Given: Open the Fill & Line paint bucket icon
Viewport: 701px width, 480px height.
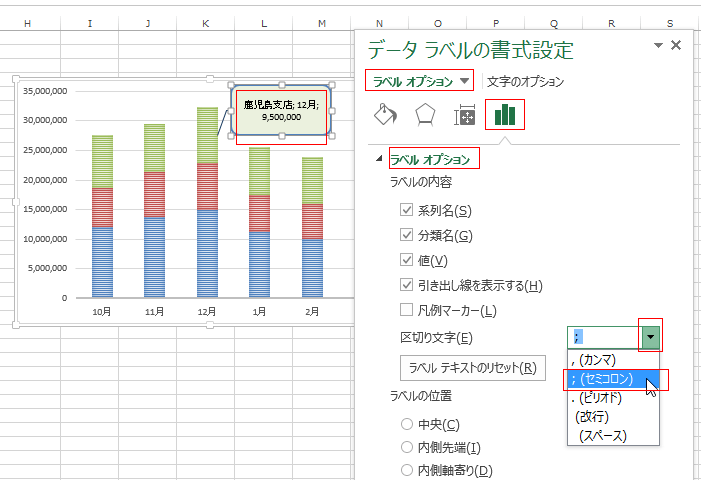Looking at the screenshot, I should point(385,115).
